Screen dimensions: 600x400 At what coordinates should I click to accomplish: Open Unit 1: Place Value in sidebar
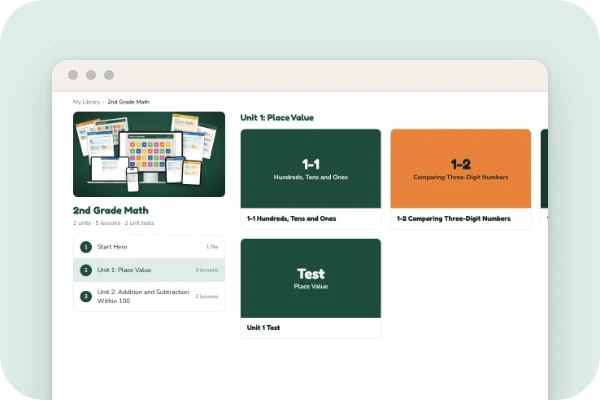pos(149,270)
